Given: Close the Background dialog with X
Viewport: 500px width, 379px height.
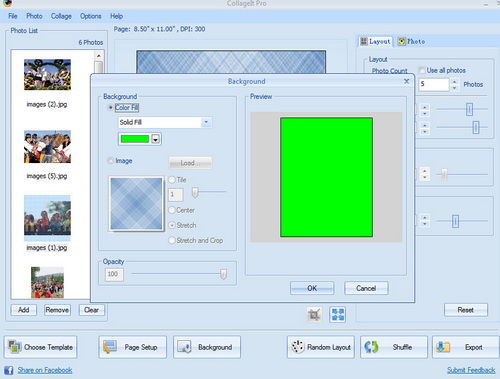Looking at the screenshot, I should [x=407, y=81].
